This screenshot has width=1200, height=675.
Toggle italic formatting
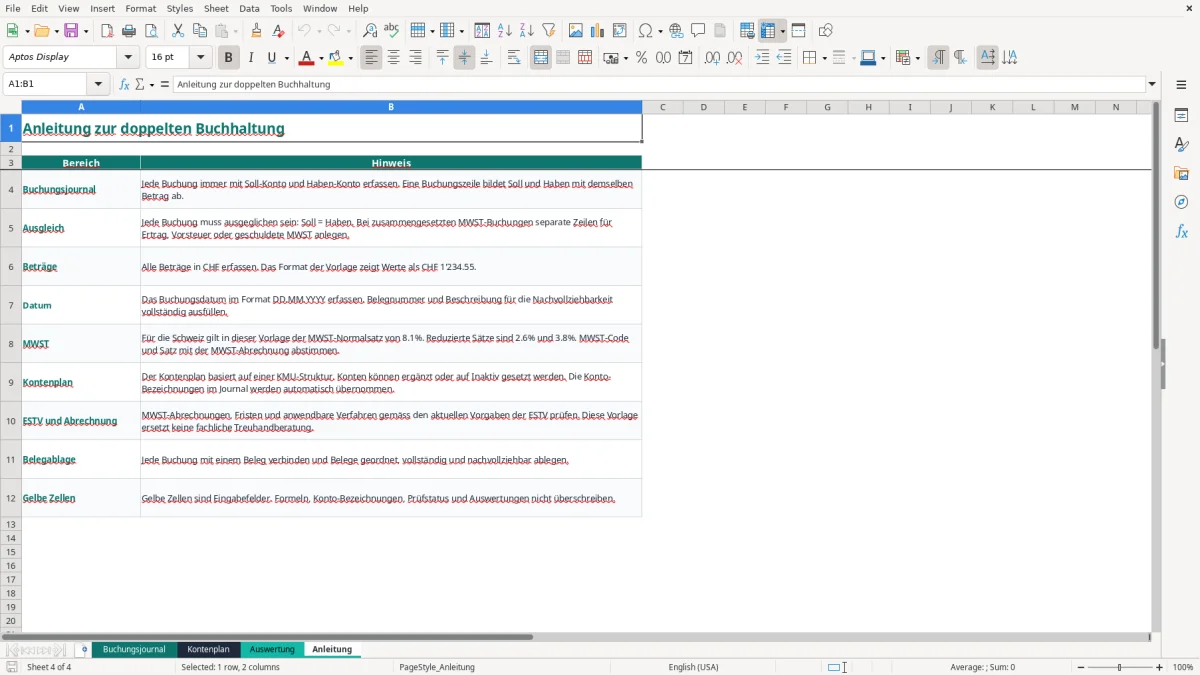click(250, 58)
